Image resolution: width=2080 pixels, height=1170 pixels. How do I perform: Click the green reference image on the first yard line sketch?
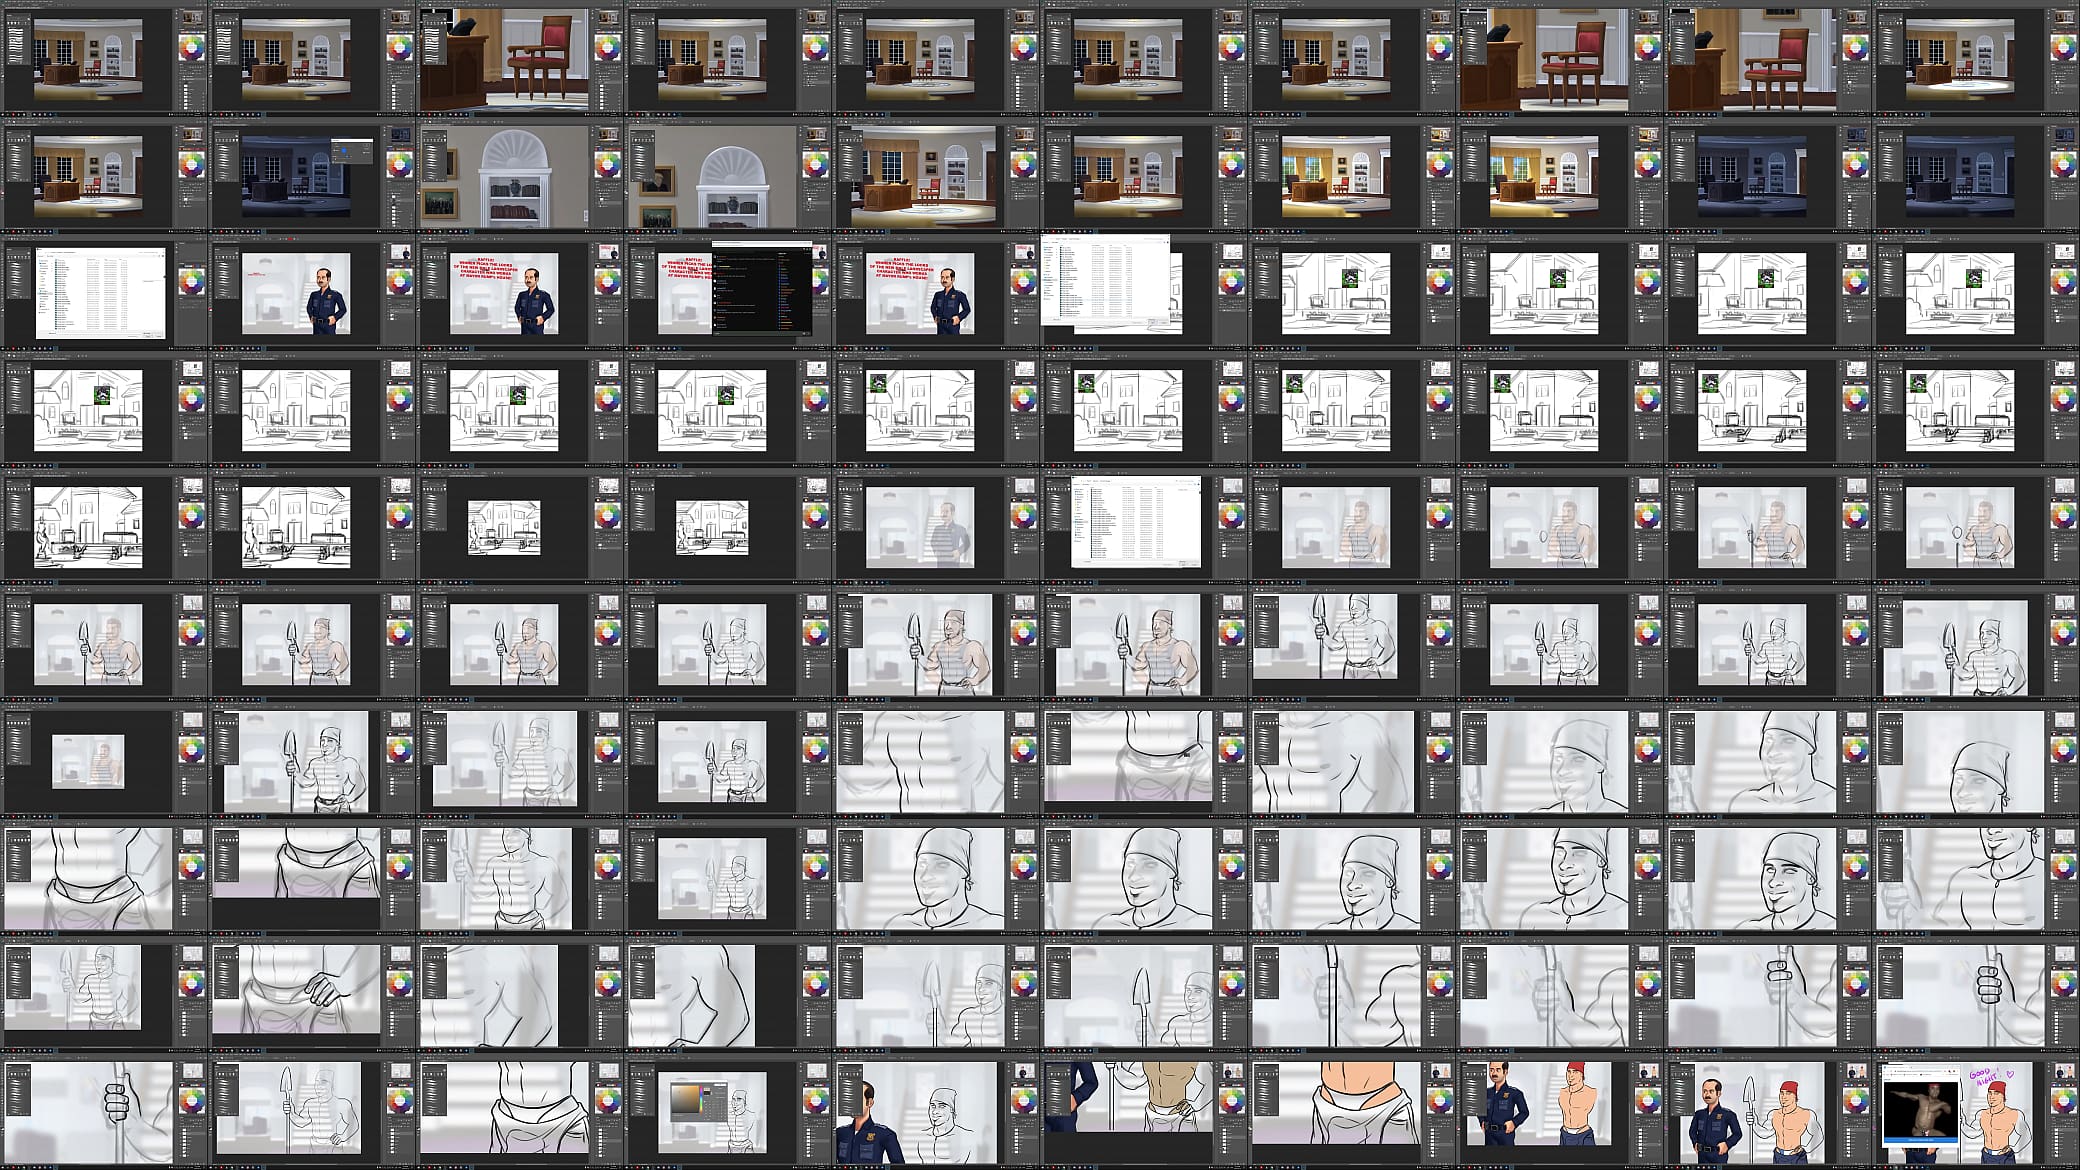1351,279
